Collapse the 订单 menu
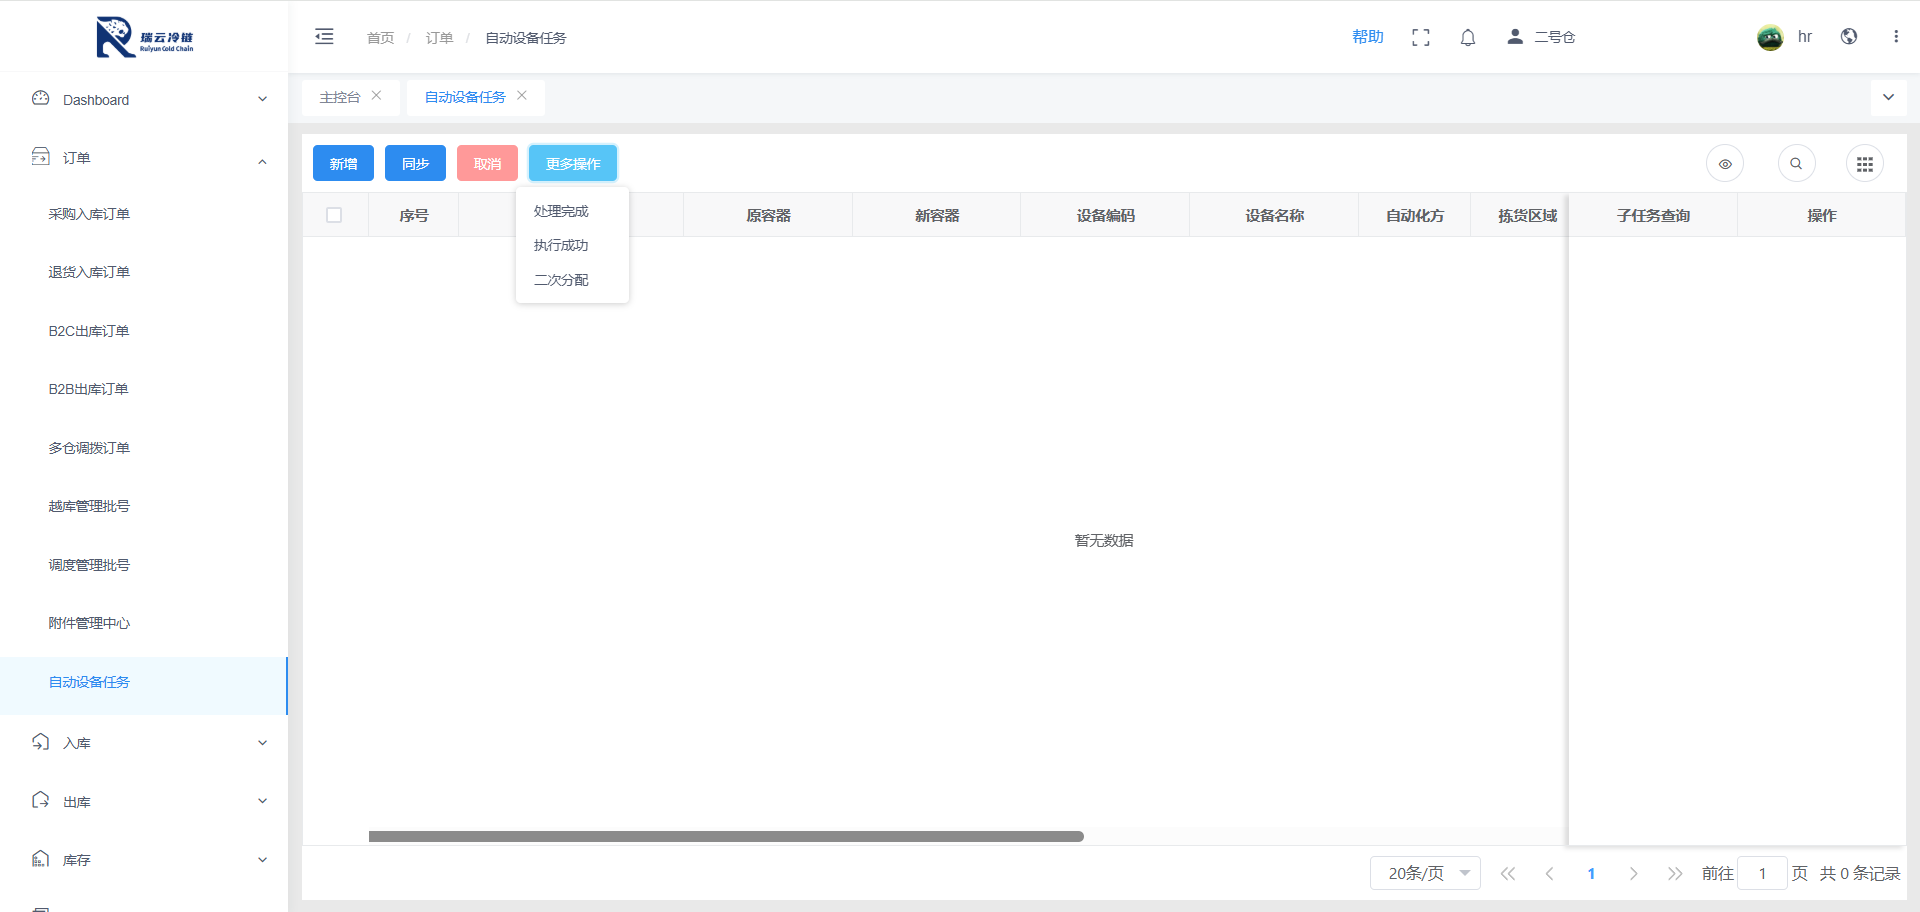This screenshot has height=912, width=1920. coord(262,161)
